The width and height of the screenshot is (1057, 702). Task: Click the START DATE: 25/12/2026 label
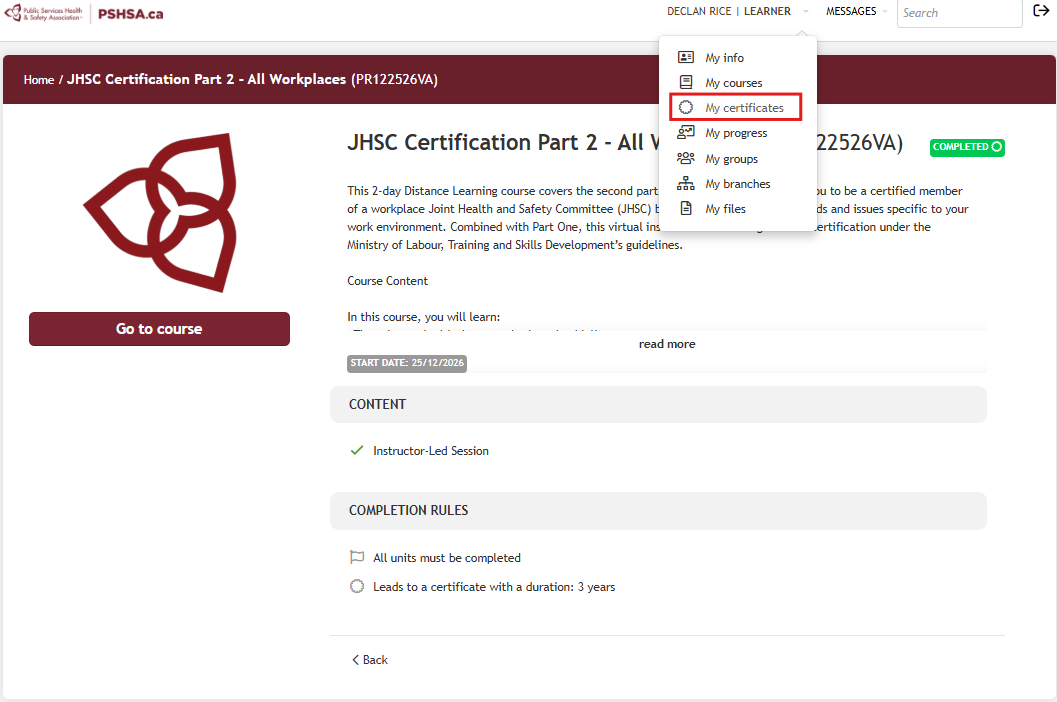[x=407, y=363]
